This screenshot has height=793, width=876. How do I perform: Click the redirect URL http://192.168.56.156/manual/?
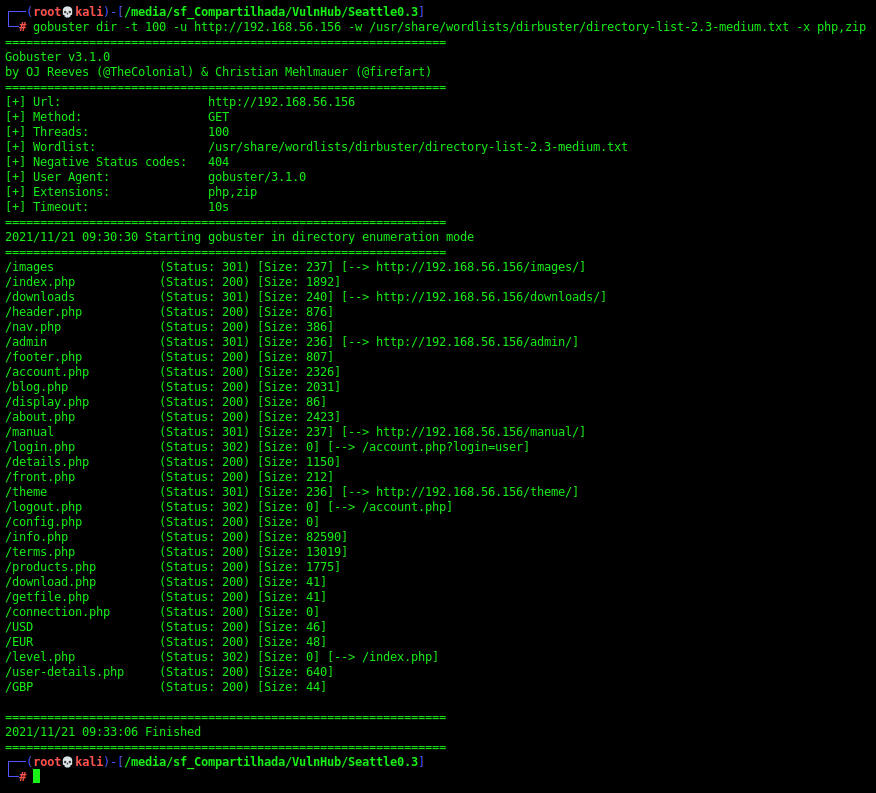477,431
